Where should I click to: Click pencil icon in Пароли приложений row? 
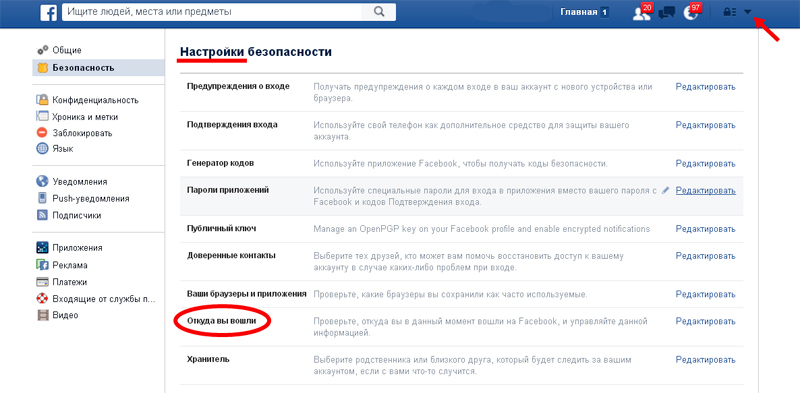665,190
